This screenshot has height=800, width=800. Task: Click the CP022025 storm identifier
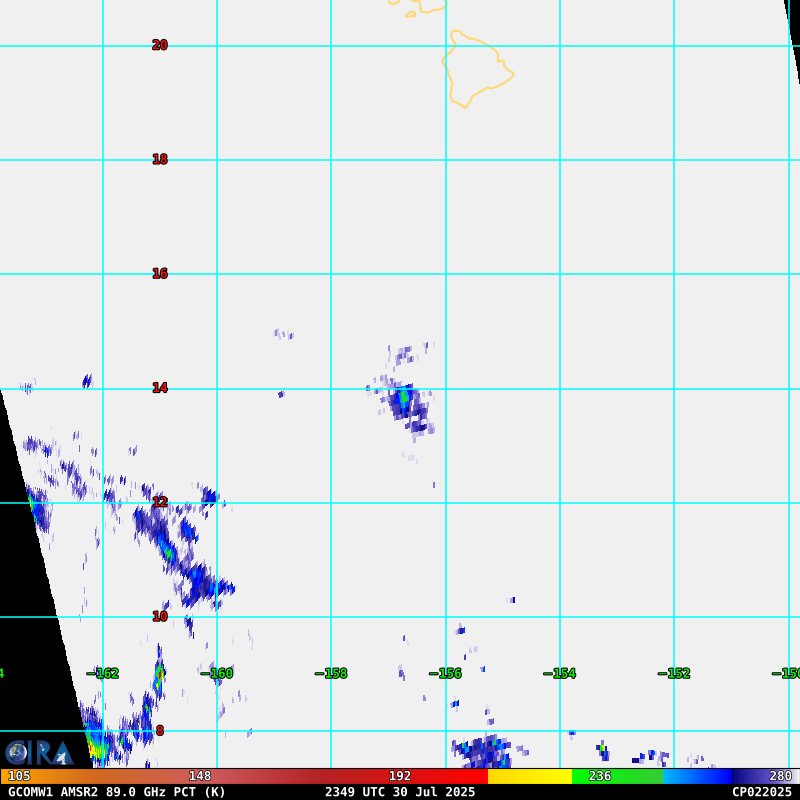761,792
